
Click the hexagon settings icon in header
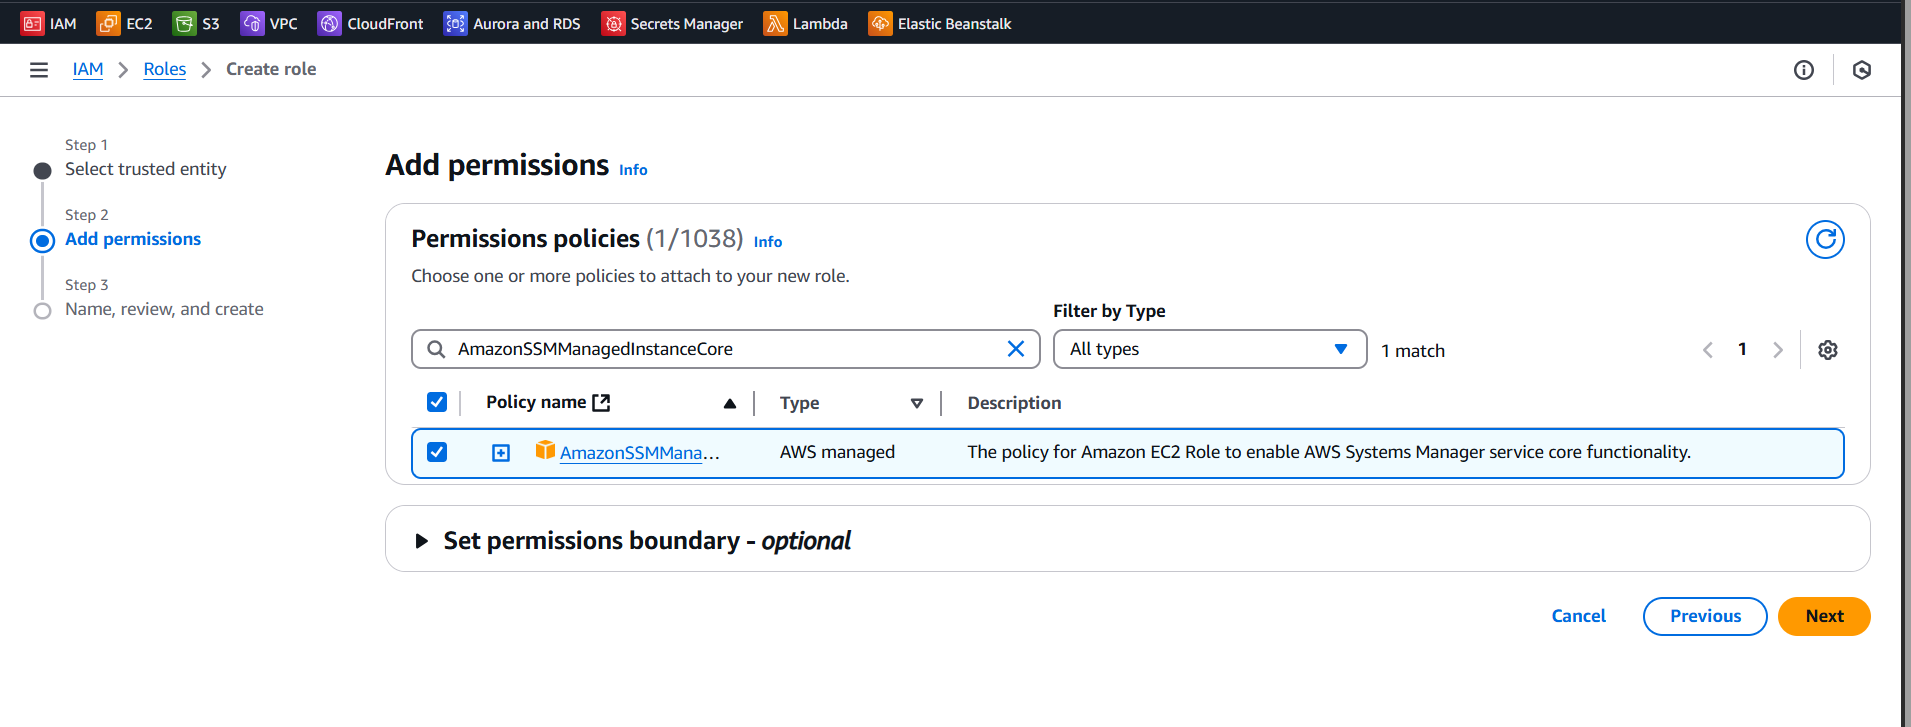(x=1862, y=70)
